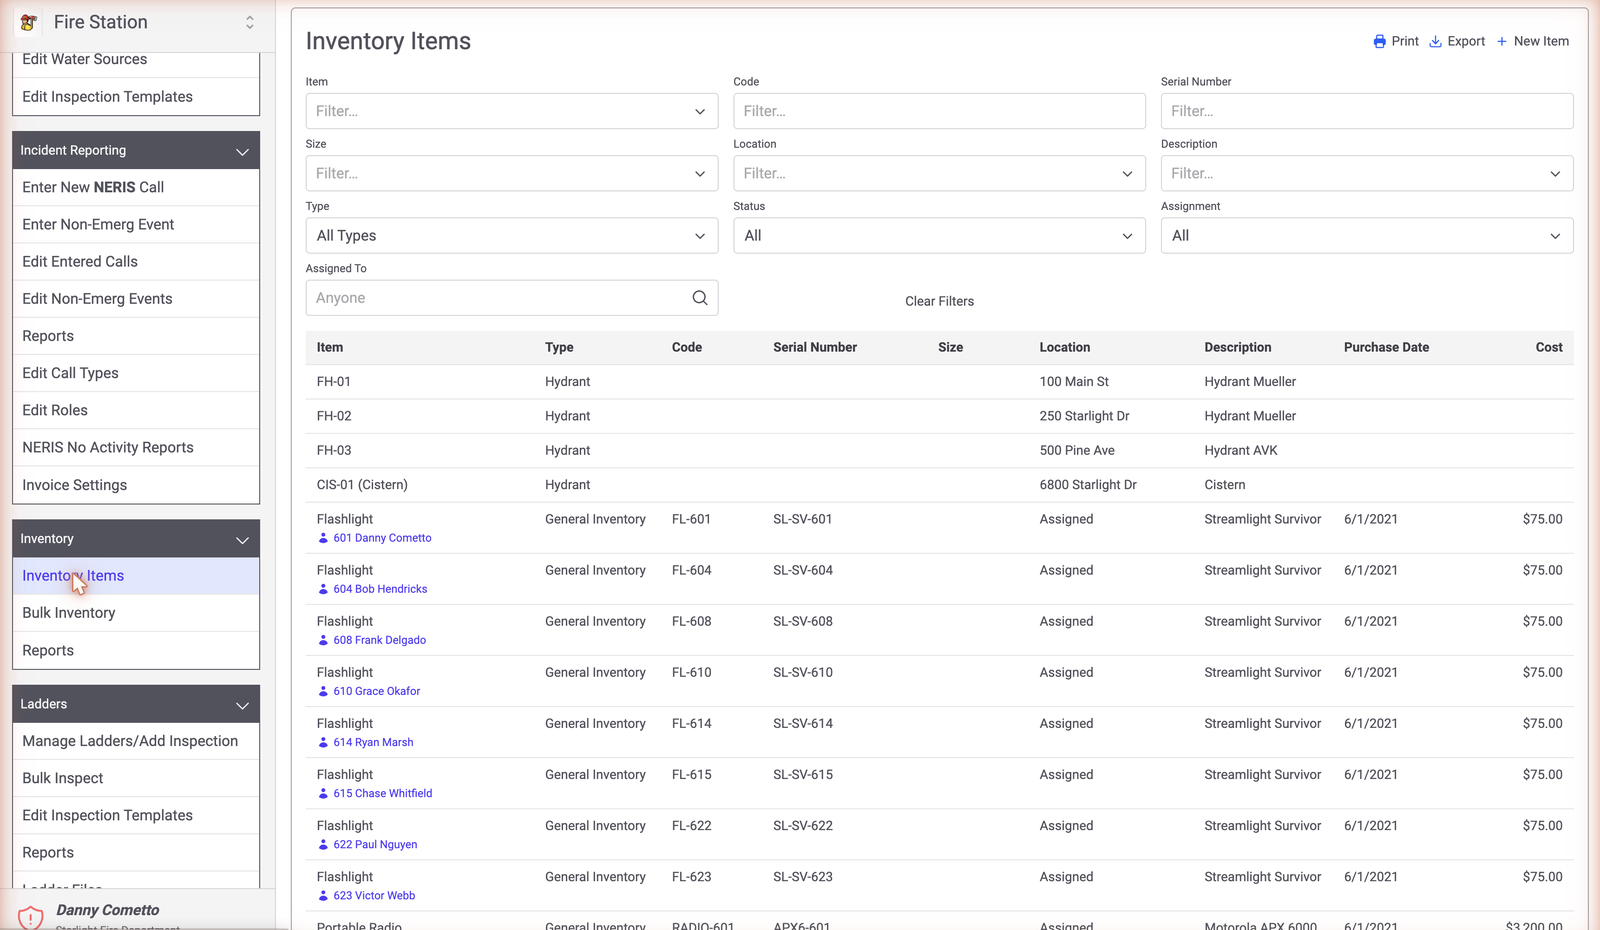Collapse the Inventory sidebar section
The height and width of the screenshot is (930, 1600).
(242, 539)
